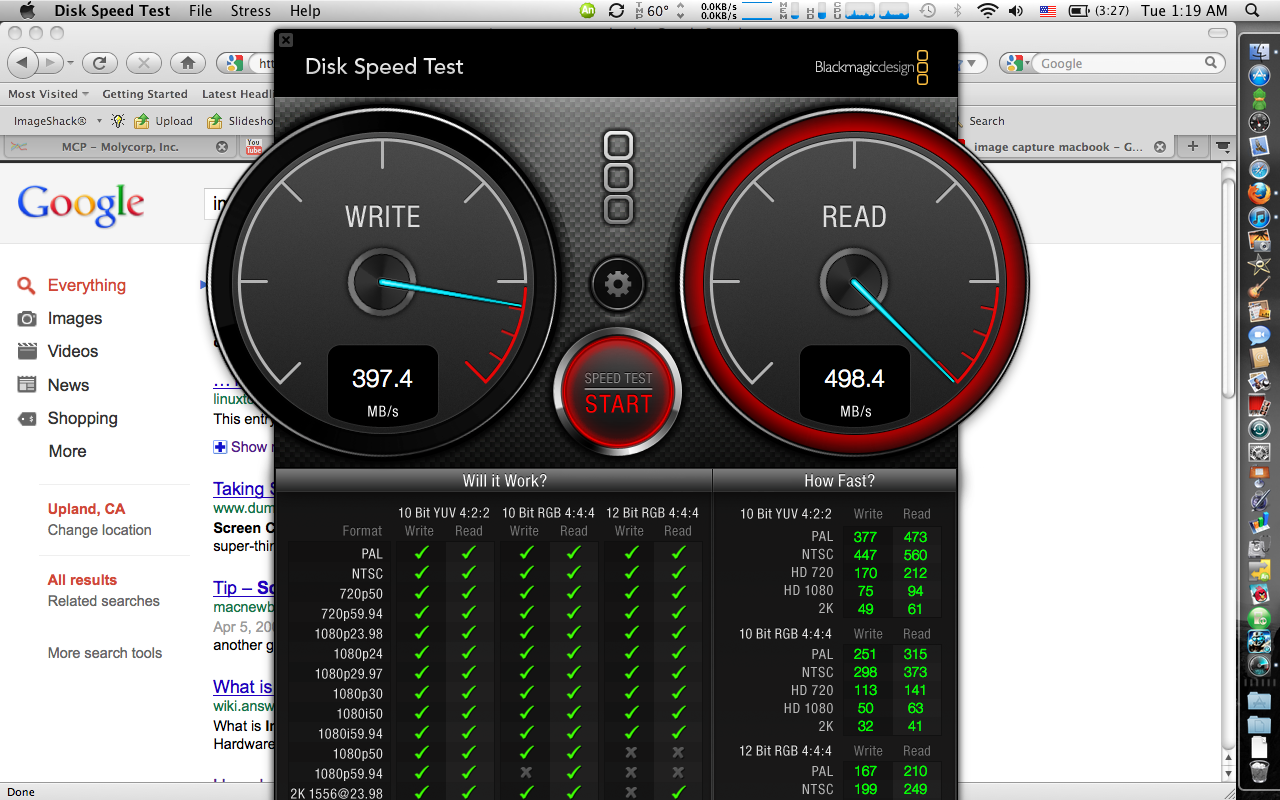
Task: Open Getting Started bookmark
Action: pos(145,94)
